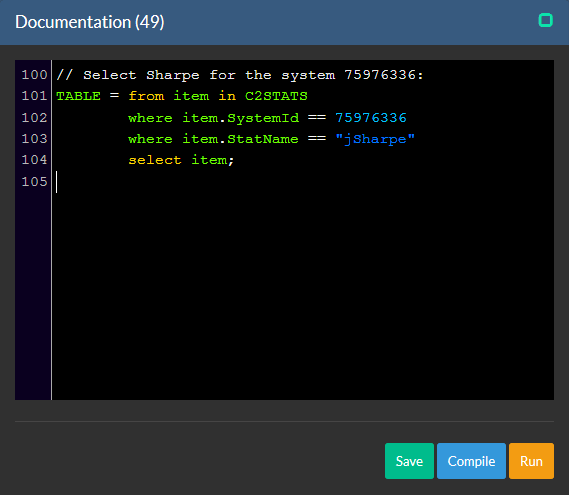The height and width of the screenshot is (495, 569).
Task: Click the green square icon in Documentation header
Action: pos(545,20)
